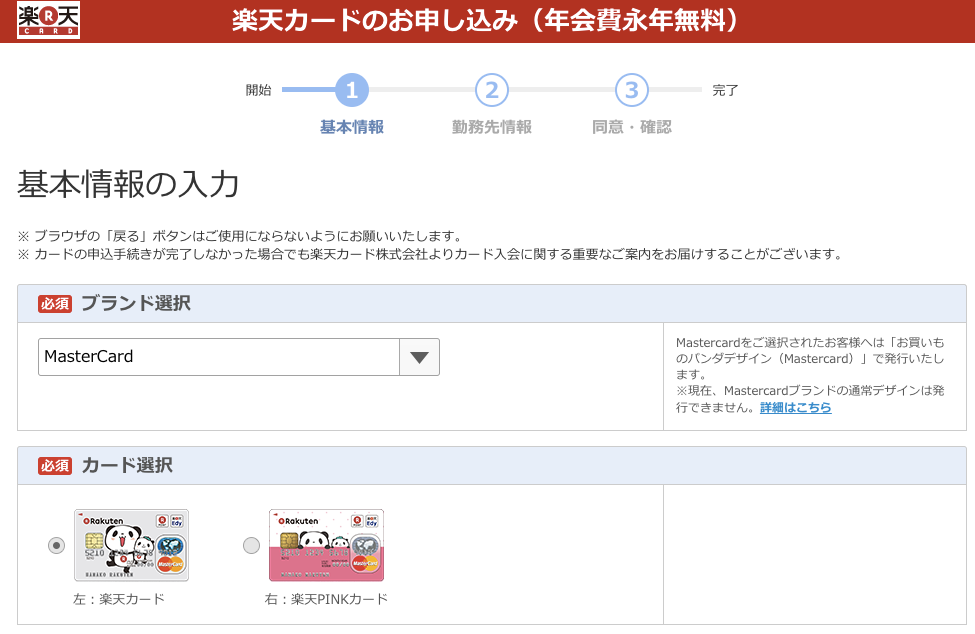Click the Rakuten Card logo
975x634 pixels.
pyautogui.click(x=49, y=21)
